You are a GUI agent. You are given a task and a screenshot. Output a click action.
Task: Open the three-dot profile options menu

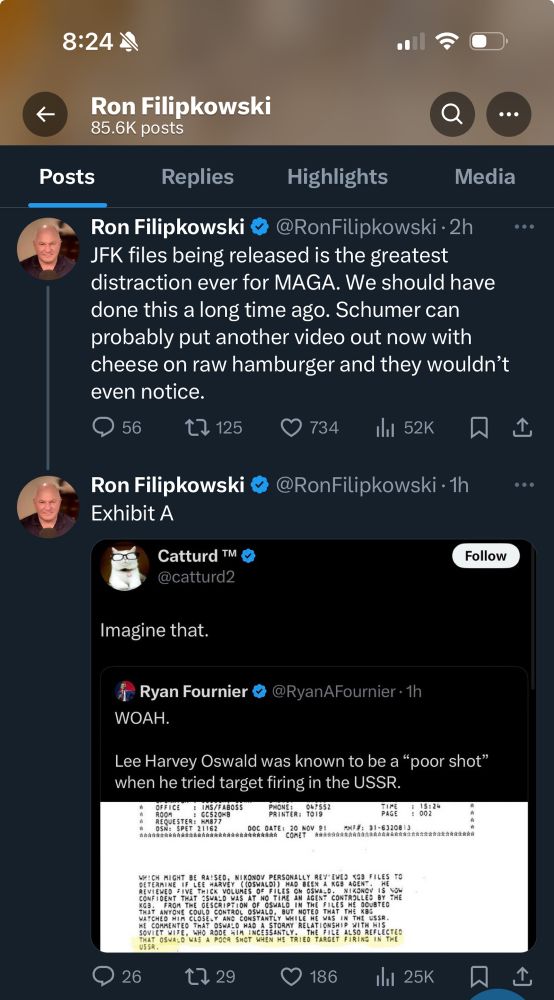509,114
